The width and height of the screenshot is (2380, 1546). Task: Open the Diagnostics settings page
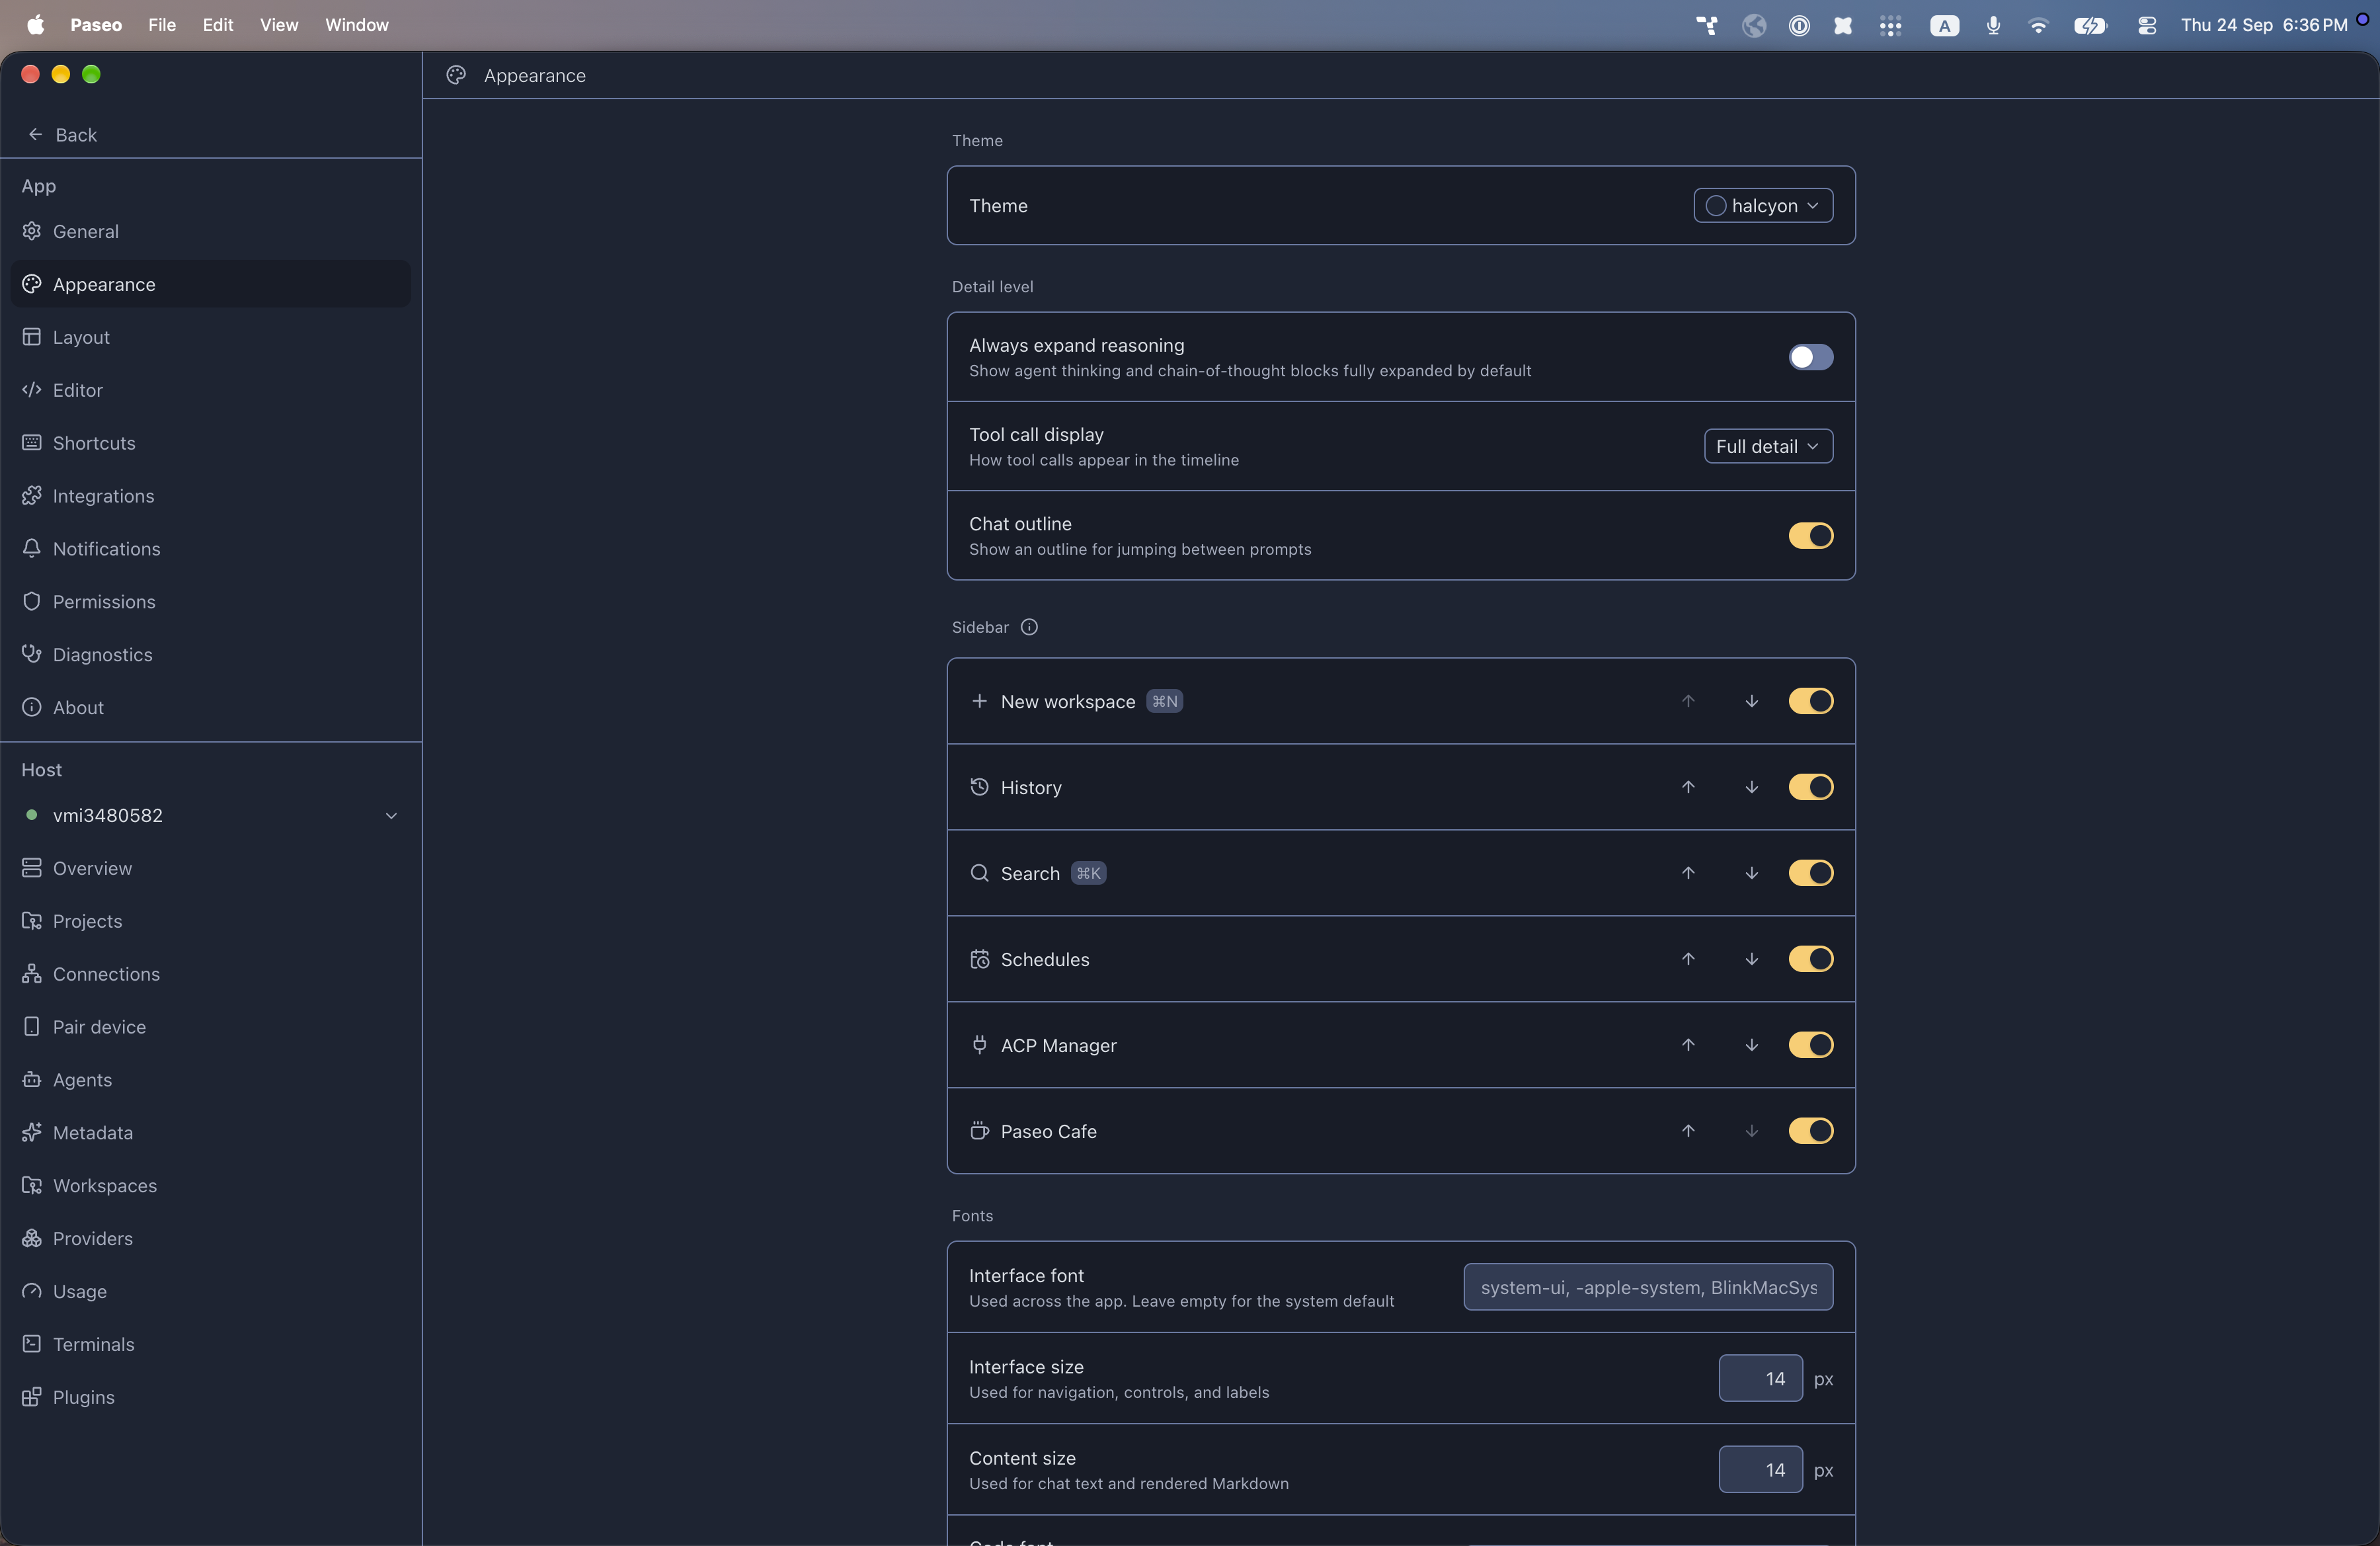[x=211, y=655]
